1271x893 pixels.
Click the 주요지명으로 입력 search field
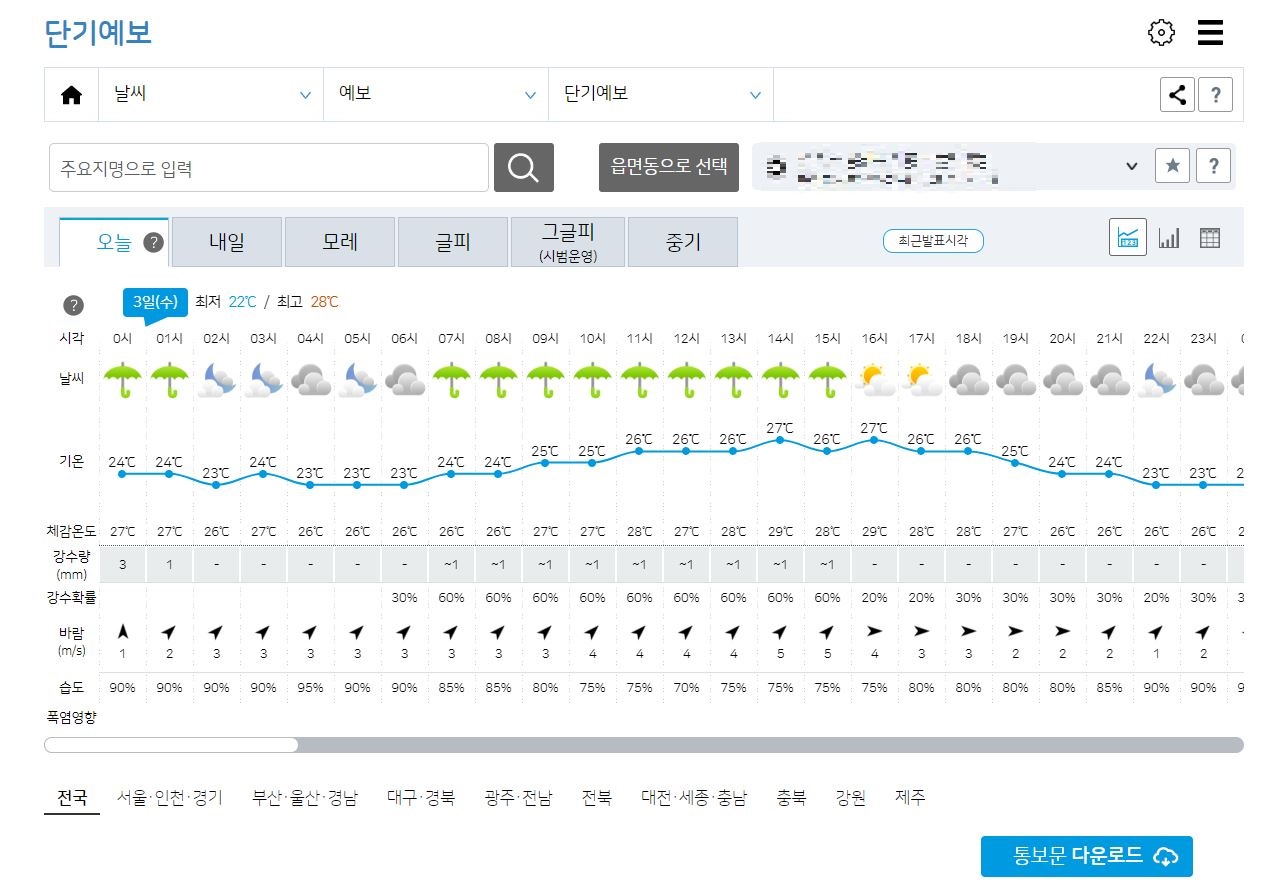[x=268, y=167]
